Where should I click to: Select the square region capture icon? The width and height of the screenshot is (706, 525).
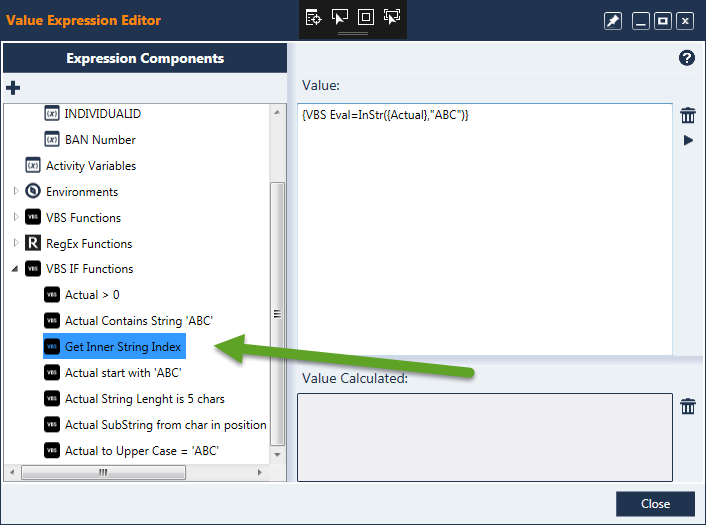(x=366, y=17)
